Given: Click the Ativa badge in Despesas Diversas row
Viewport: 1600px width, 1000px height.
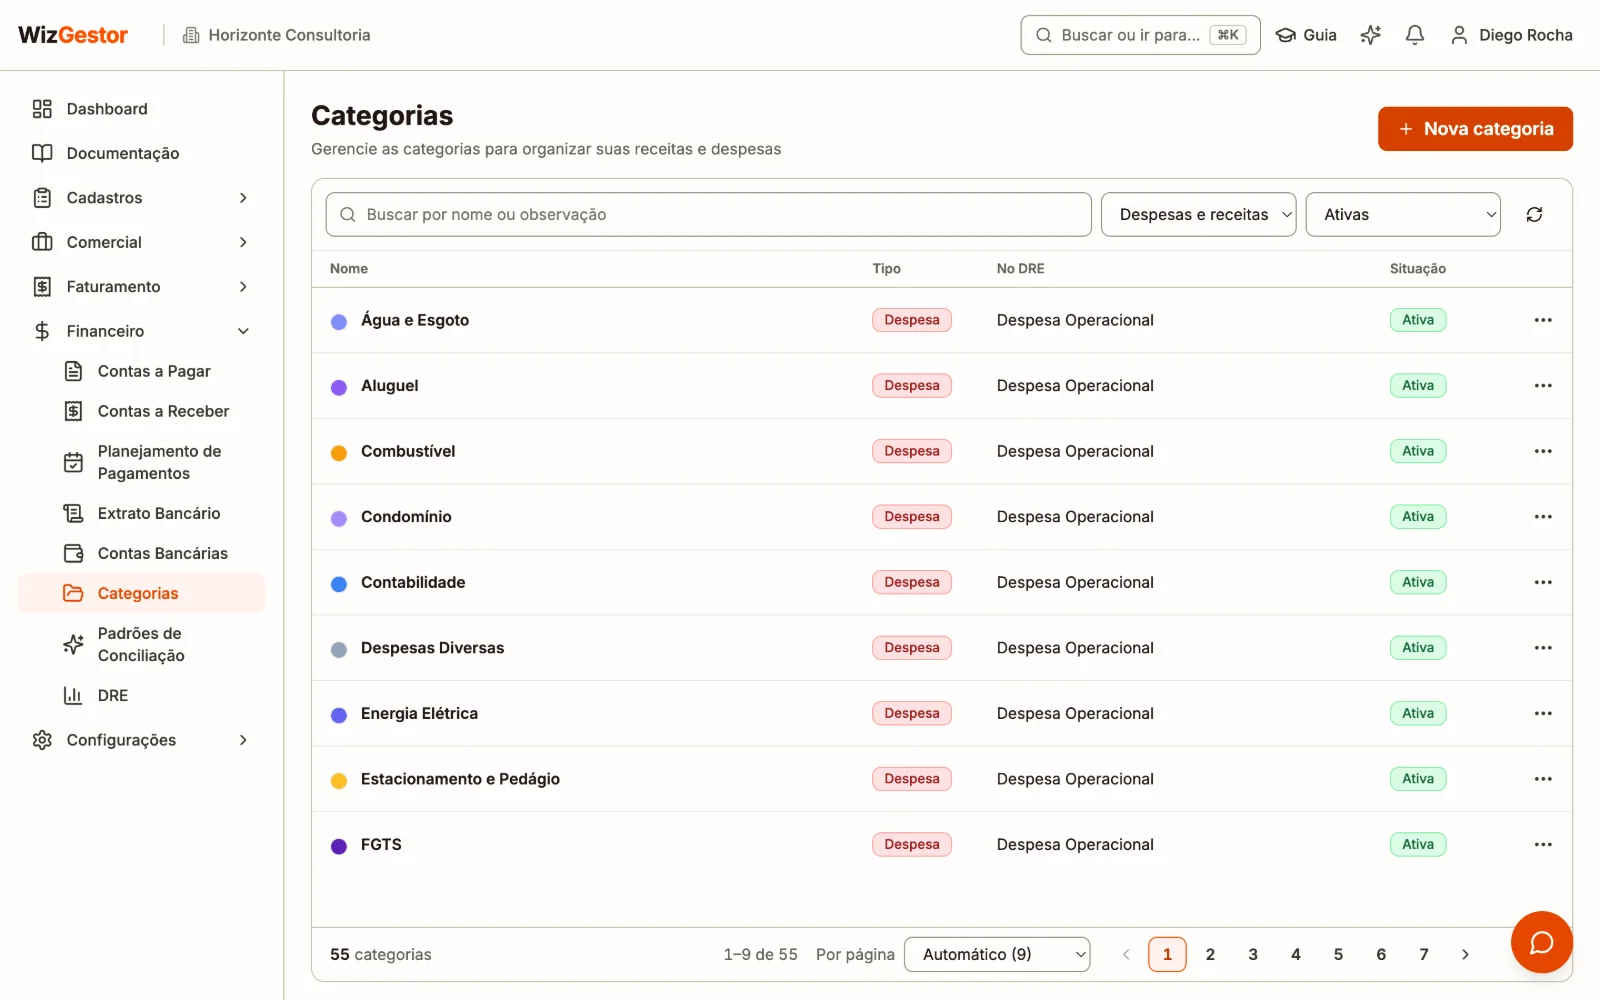Looking at the screenshot, I should (x=1418, y=648).
